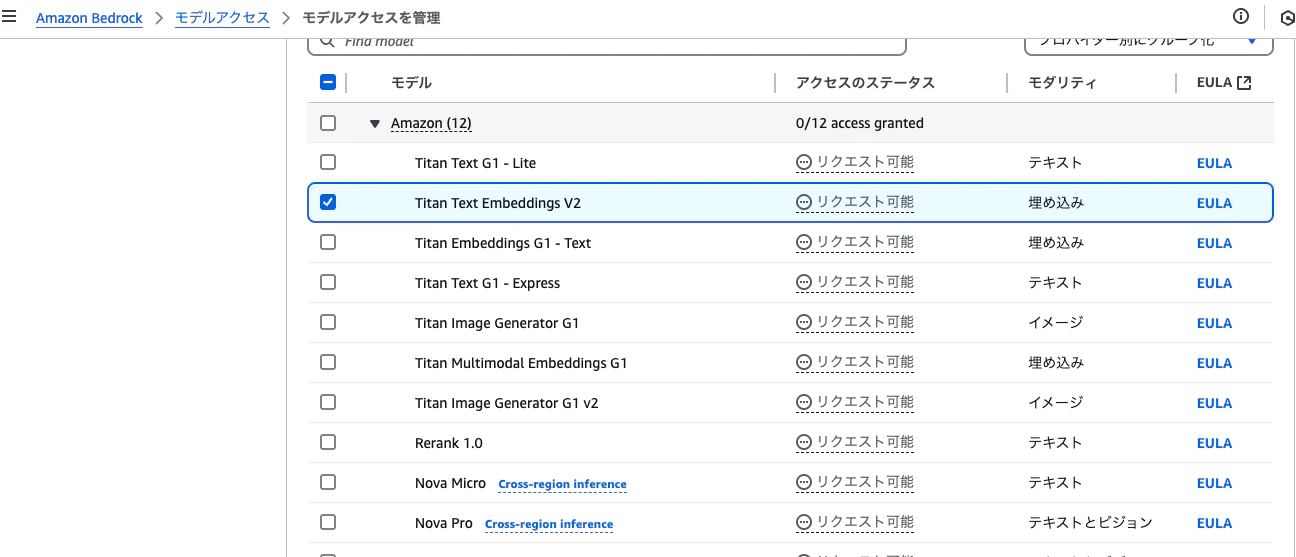Open EULA link for Nova Pro
Screen dimensions: 1296x557
pyautogui.click(x=1214, y=523)
